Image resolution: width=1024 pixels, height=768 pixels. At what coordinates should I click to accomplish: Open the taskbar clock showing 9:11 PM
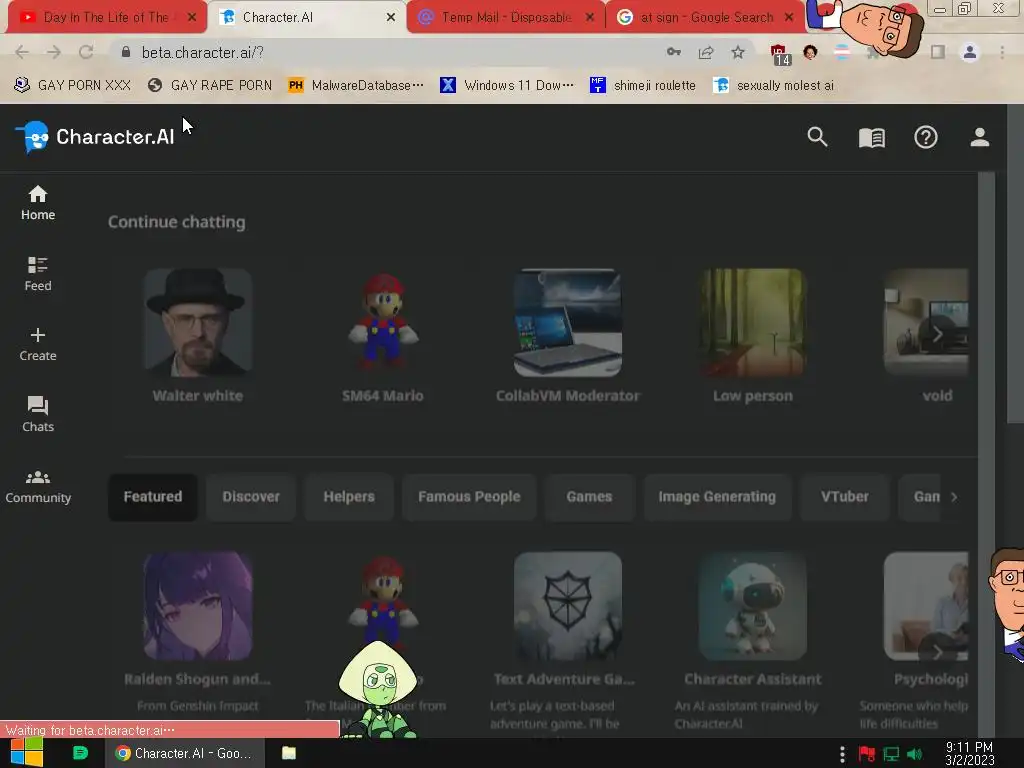(x=969, y=754)
